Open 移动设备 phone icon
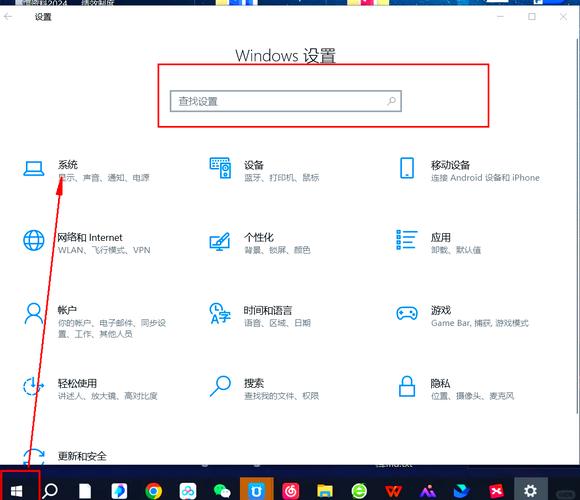Screen dimensions: 580x500 (407, 168)
